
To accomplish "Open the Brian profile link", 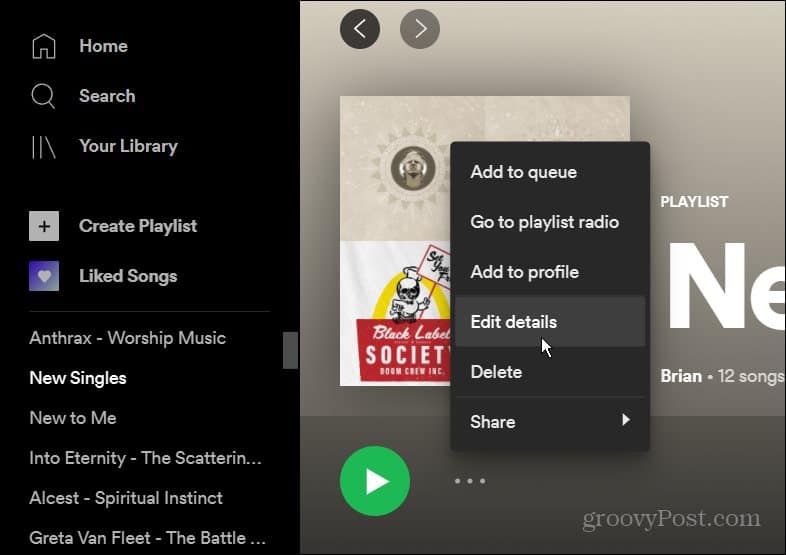I will tap(681, 376).
